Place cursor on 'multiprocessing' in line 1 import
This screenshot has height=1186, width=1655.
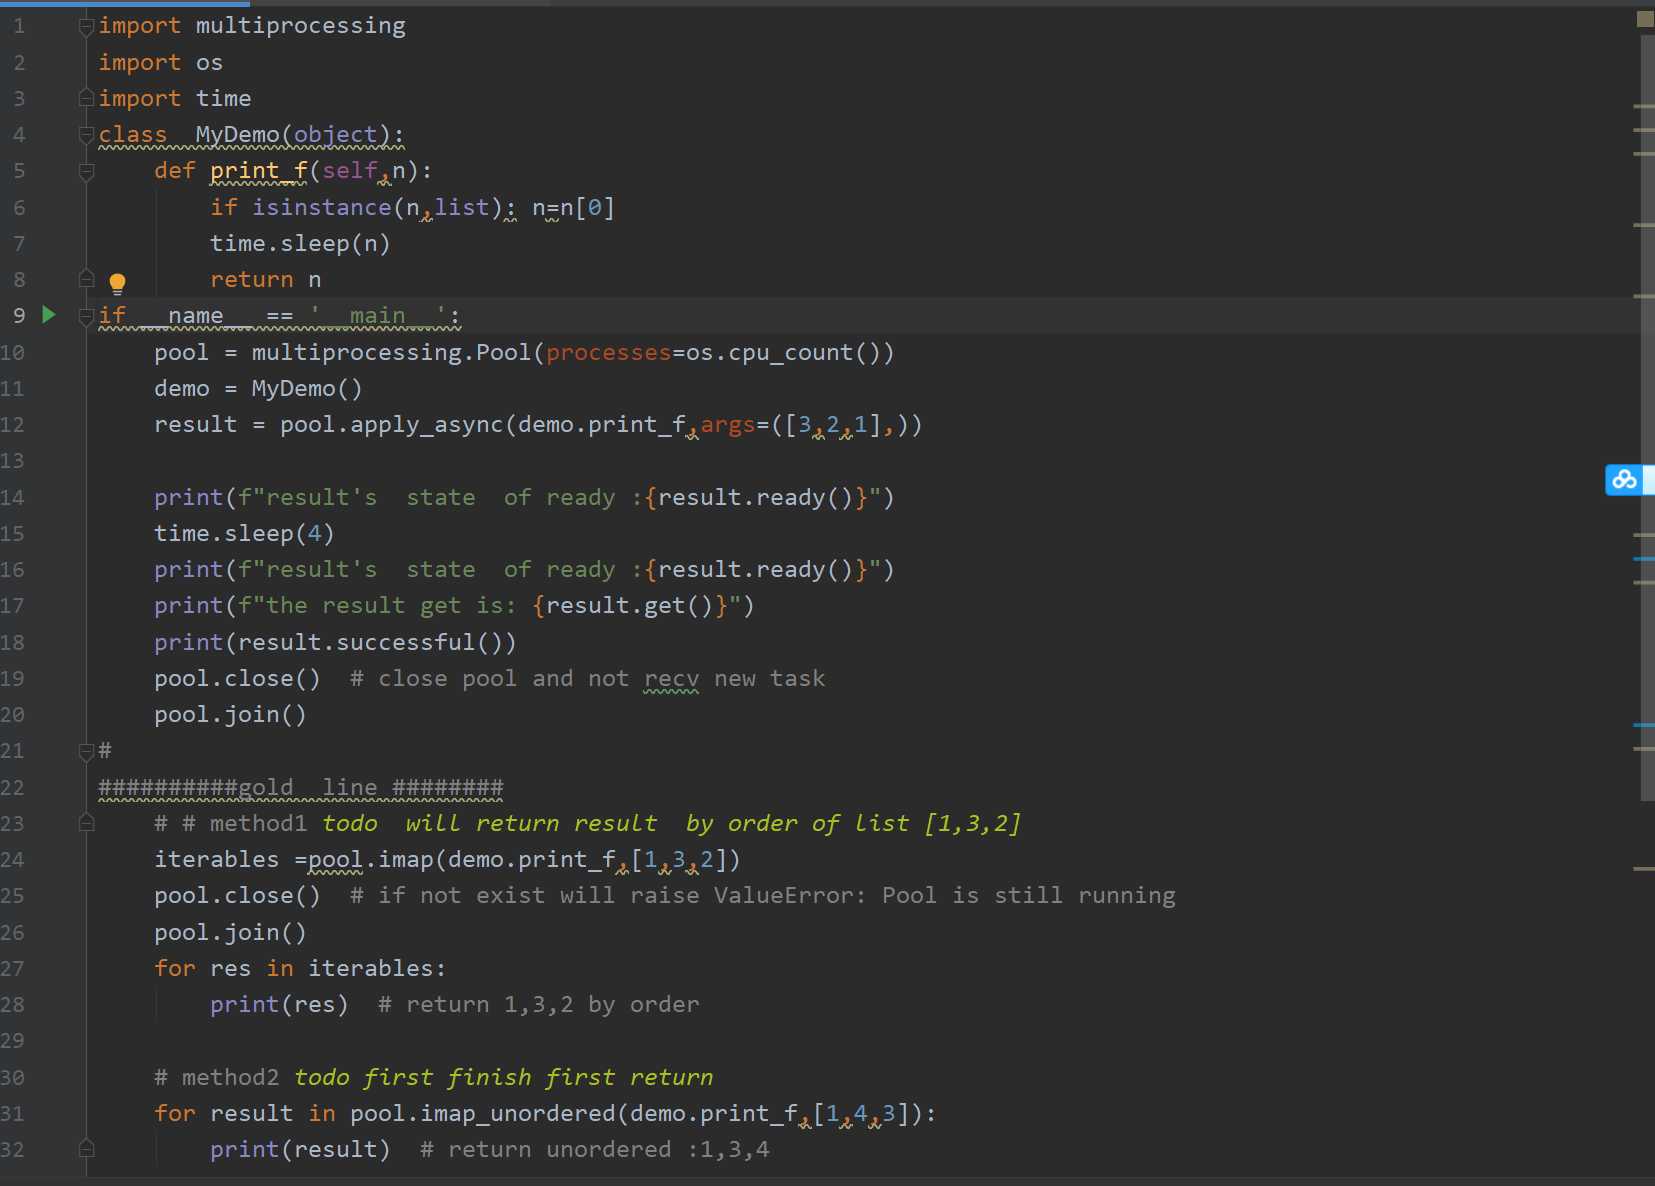coord(301,26)
